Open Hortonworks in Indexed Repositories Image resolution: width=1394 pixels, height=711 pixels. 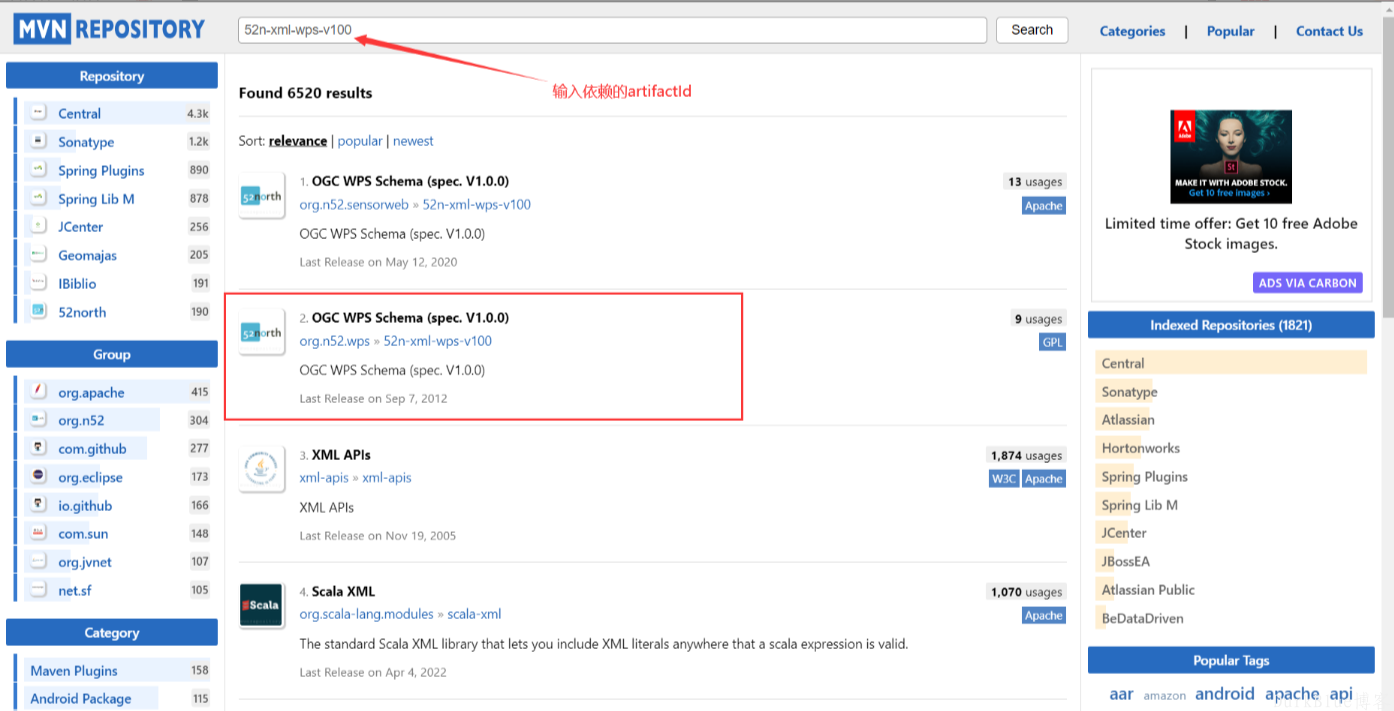[x=1141, y=448]
